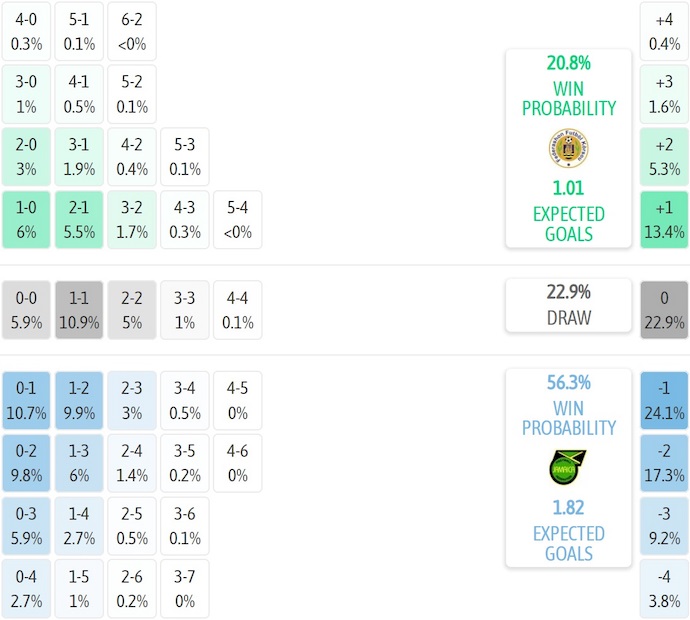This screenshot has height=620, width=690.
Task: Click the Jamaica team crest icon
Action: [x=568, y=468]
